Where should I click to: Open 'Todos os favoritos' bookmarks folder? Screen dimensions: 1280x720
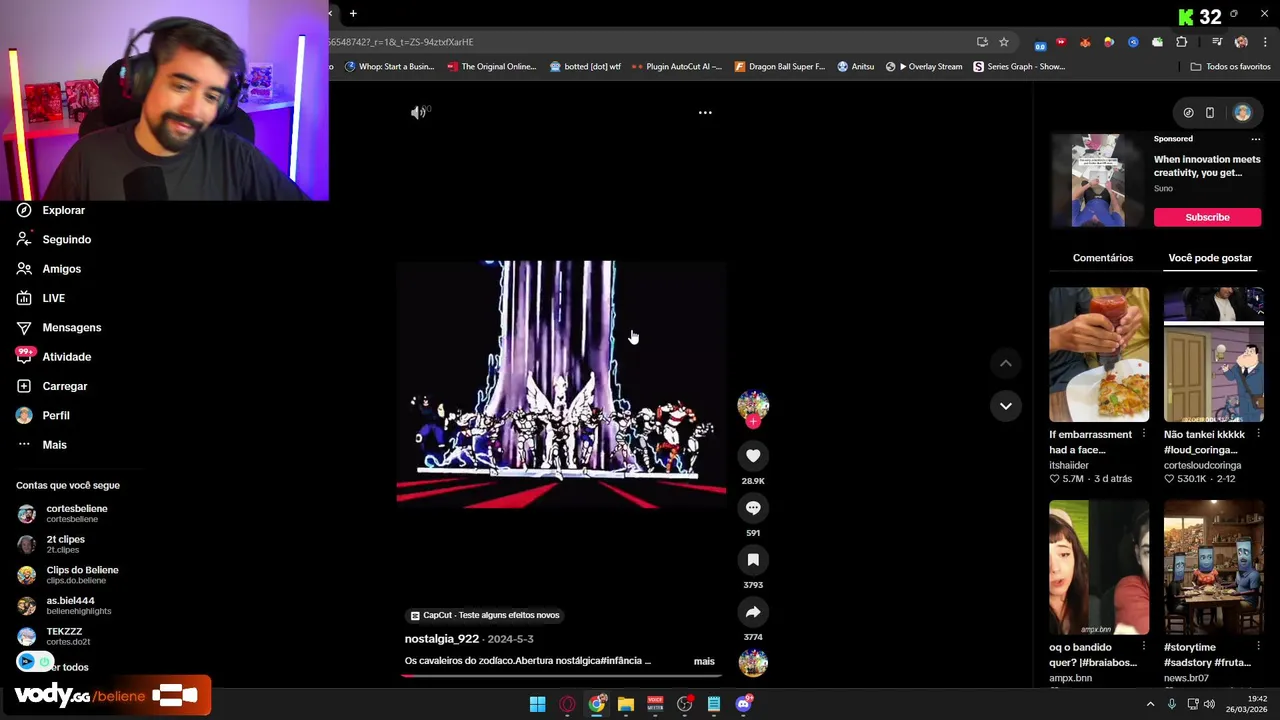[1230, 67]
